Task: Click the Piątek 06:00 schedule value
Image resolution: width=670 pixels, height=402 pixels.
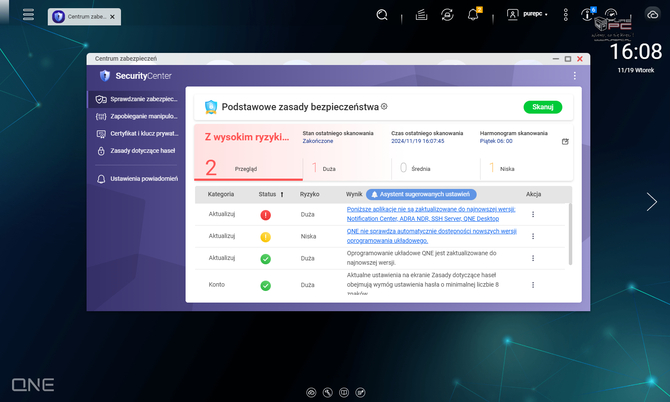Action: (x=496, y=141)
